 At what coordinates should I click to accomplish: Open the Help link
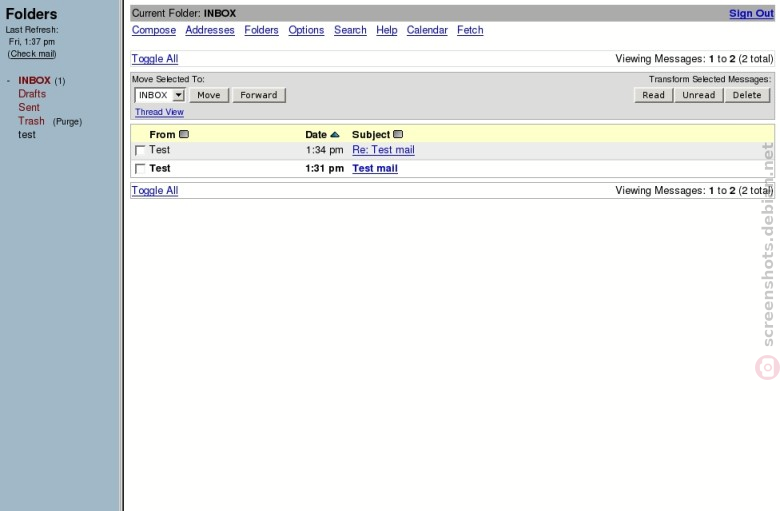click(387, 30)
